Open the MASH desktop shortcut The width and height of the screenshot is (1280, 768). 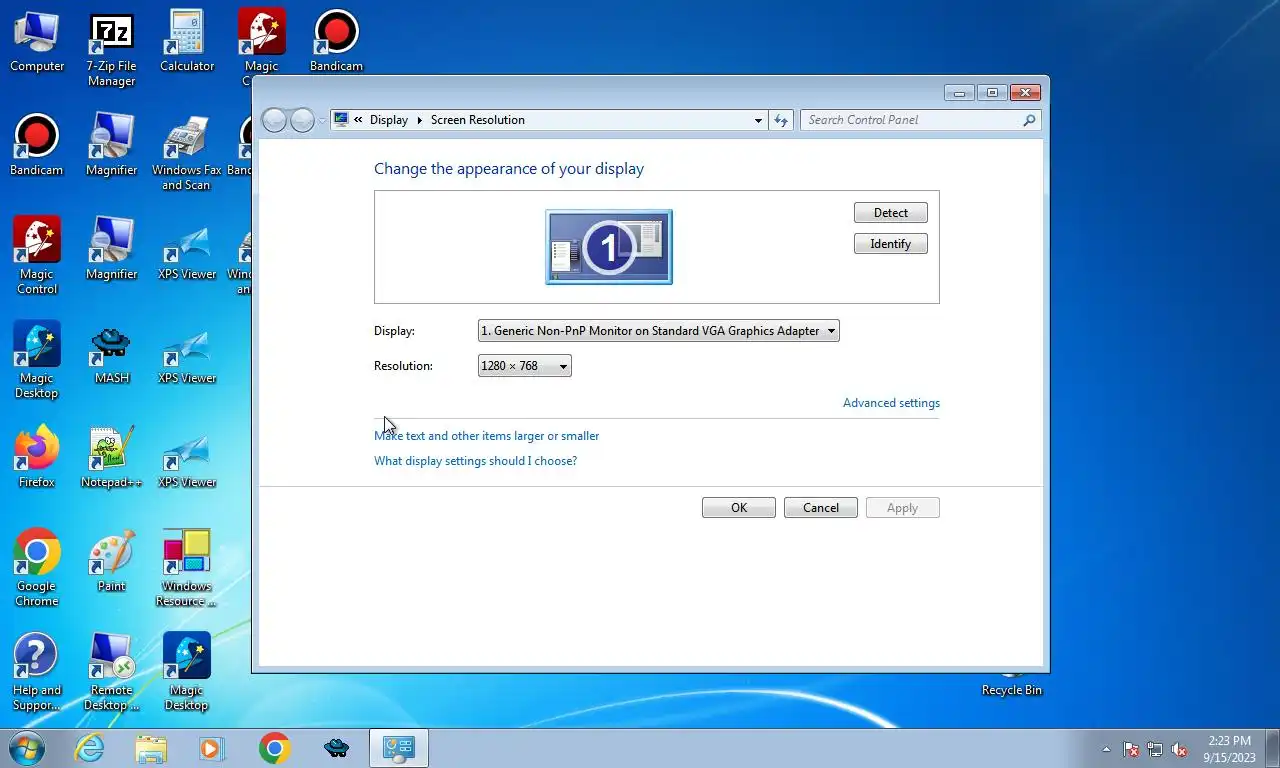(111, 354)
